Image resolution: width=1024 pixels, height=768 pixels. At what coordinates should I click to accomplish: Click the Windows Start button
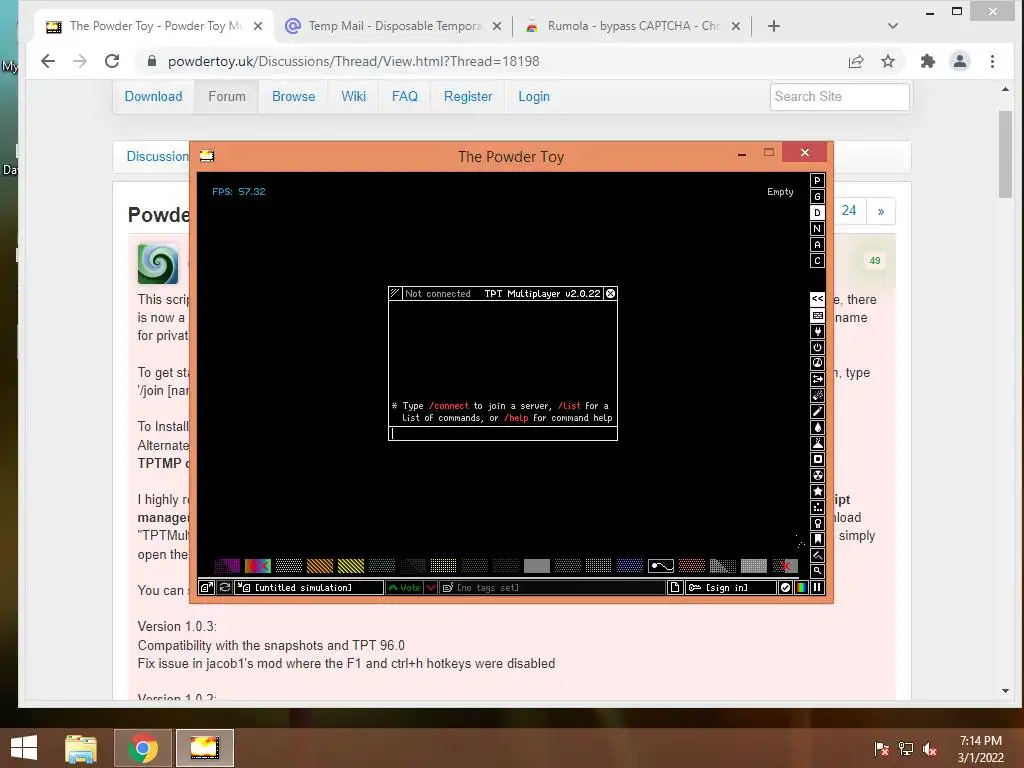click(24, 748)
